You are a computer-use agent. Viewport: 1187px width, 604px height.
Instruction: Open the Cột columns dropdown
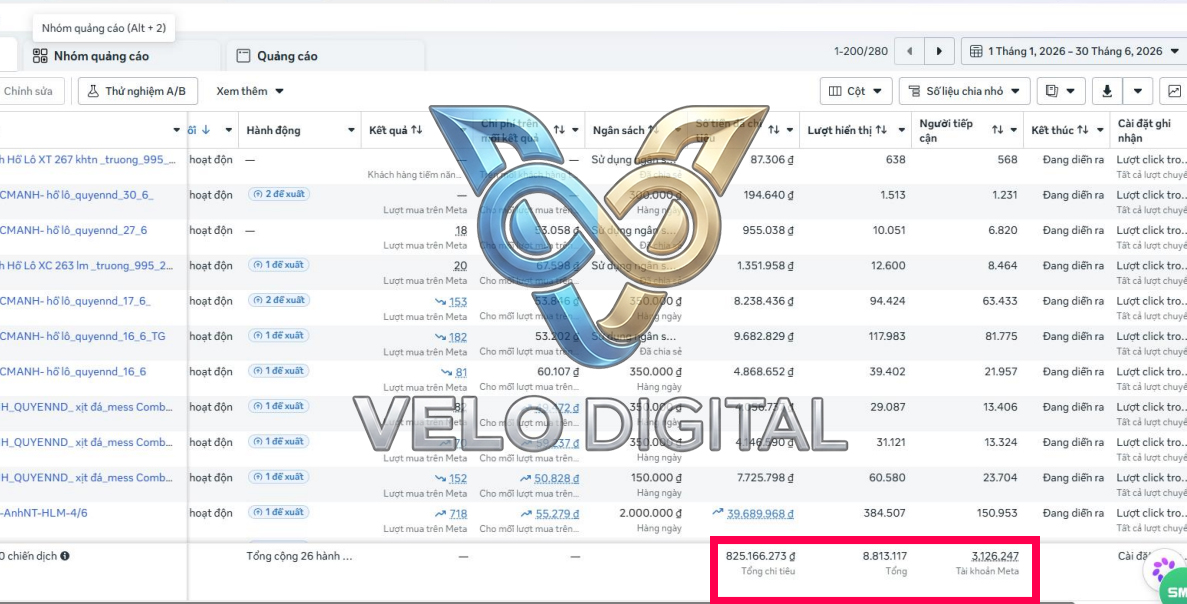856,91
